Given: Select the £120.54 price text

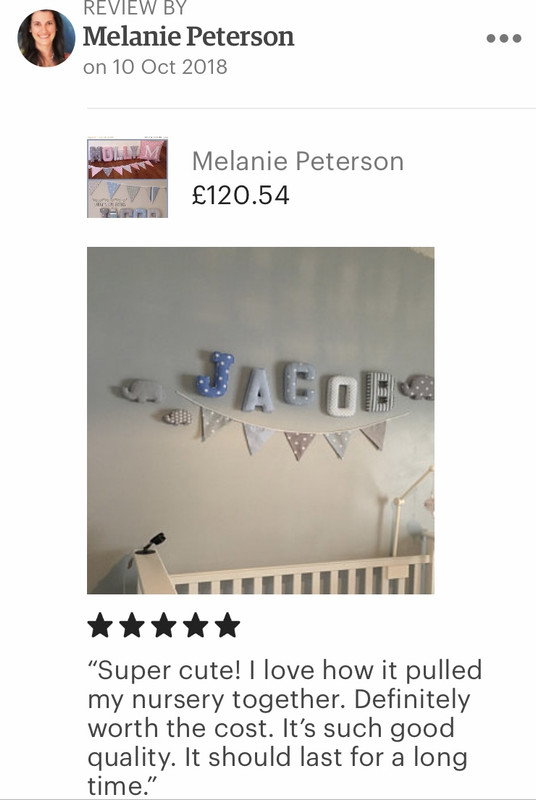Looking at the screenshot, I should point(241,195).
